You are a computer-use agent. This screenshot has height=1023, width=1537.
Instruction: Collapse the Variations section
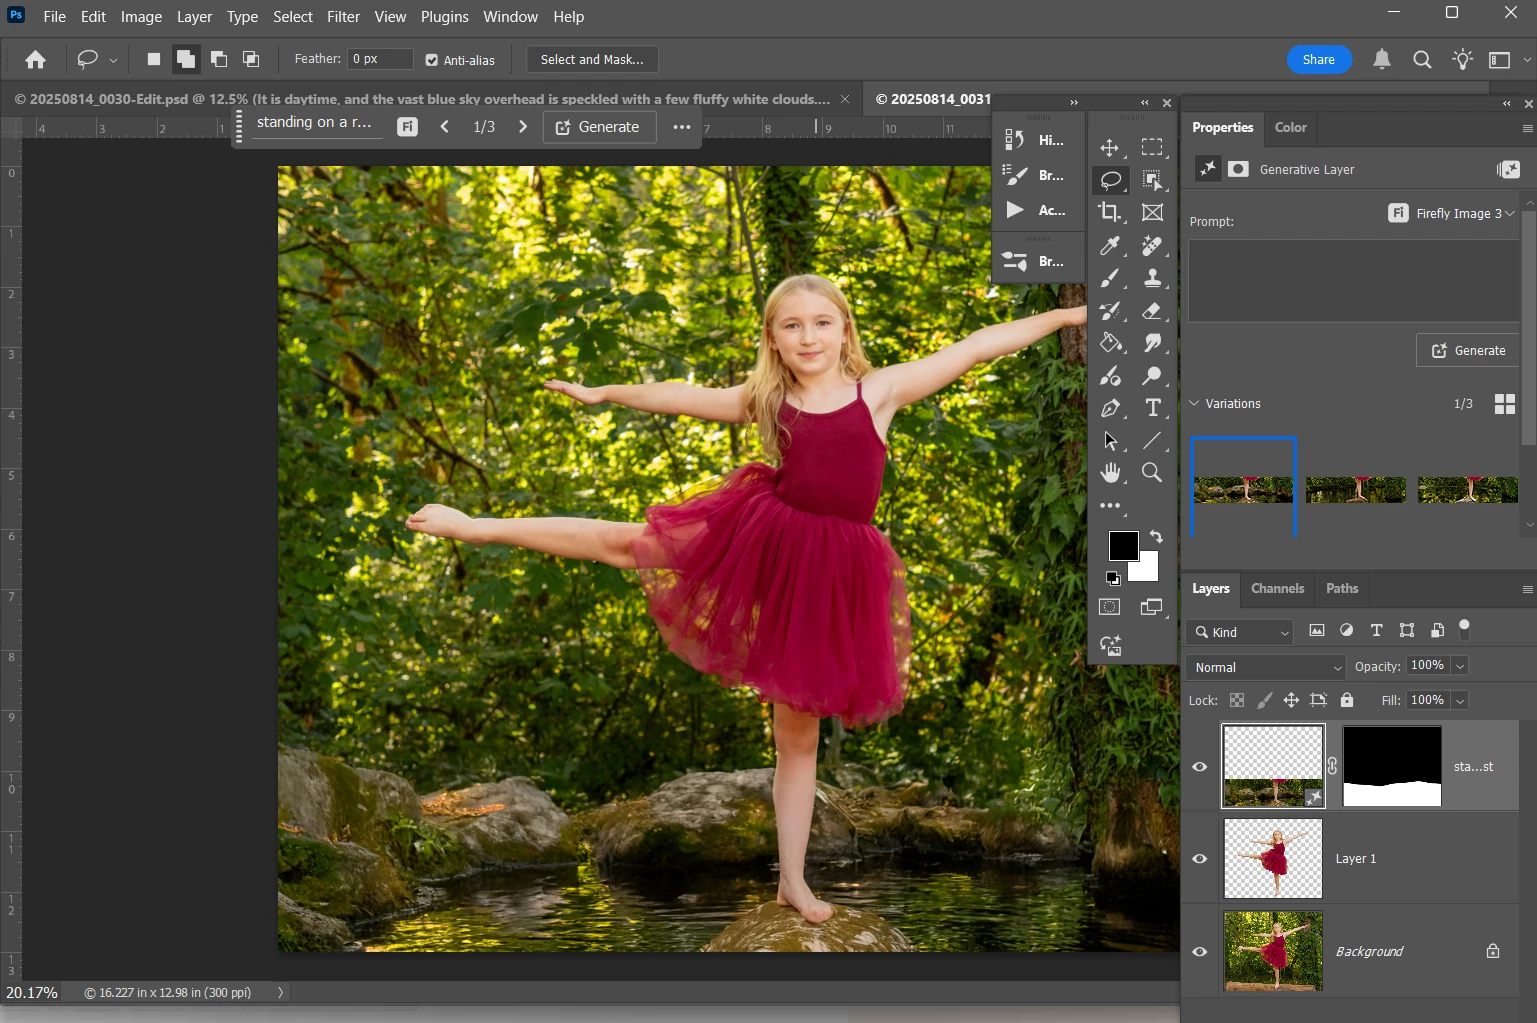[1194, 404]
